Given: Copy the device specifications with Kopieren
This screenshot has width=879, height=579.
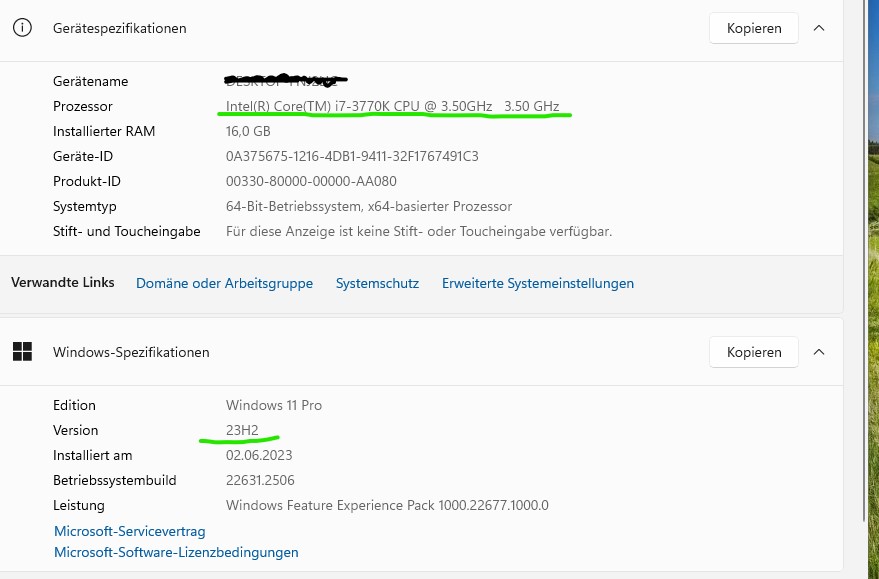Looking at the screenshot, I should coord(753,28).
